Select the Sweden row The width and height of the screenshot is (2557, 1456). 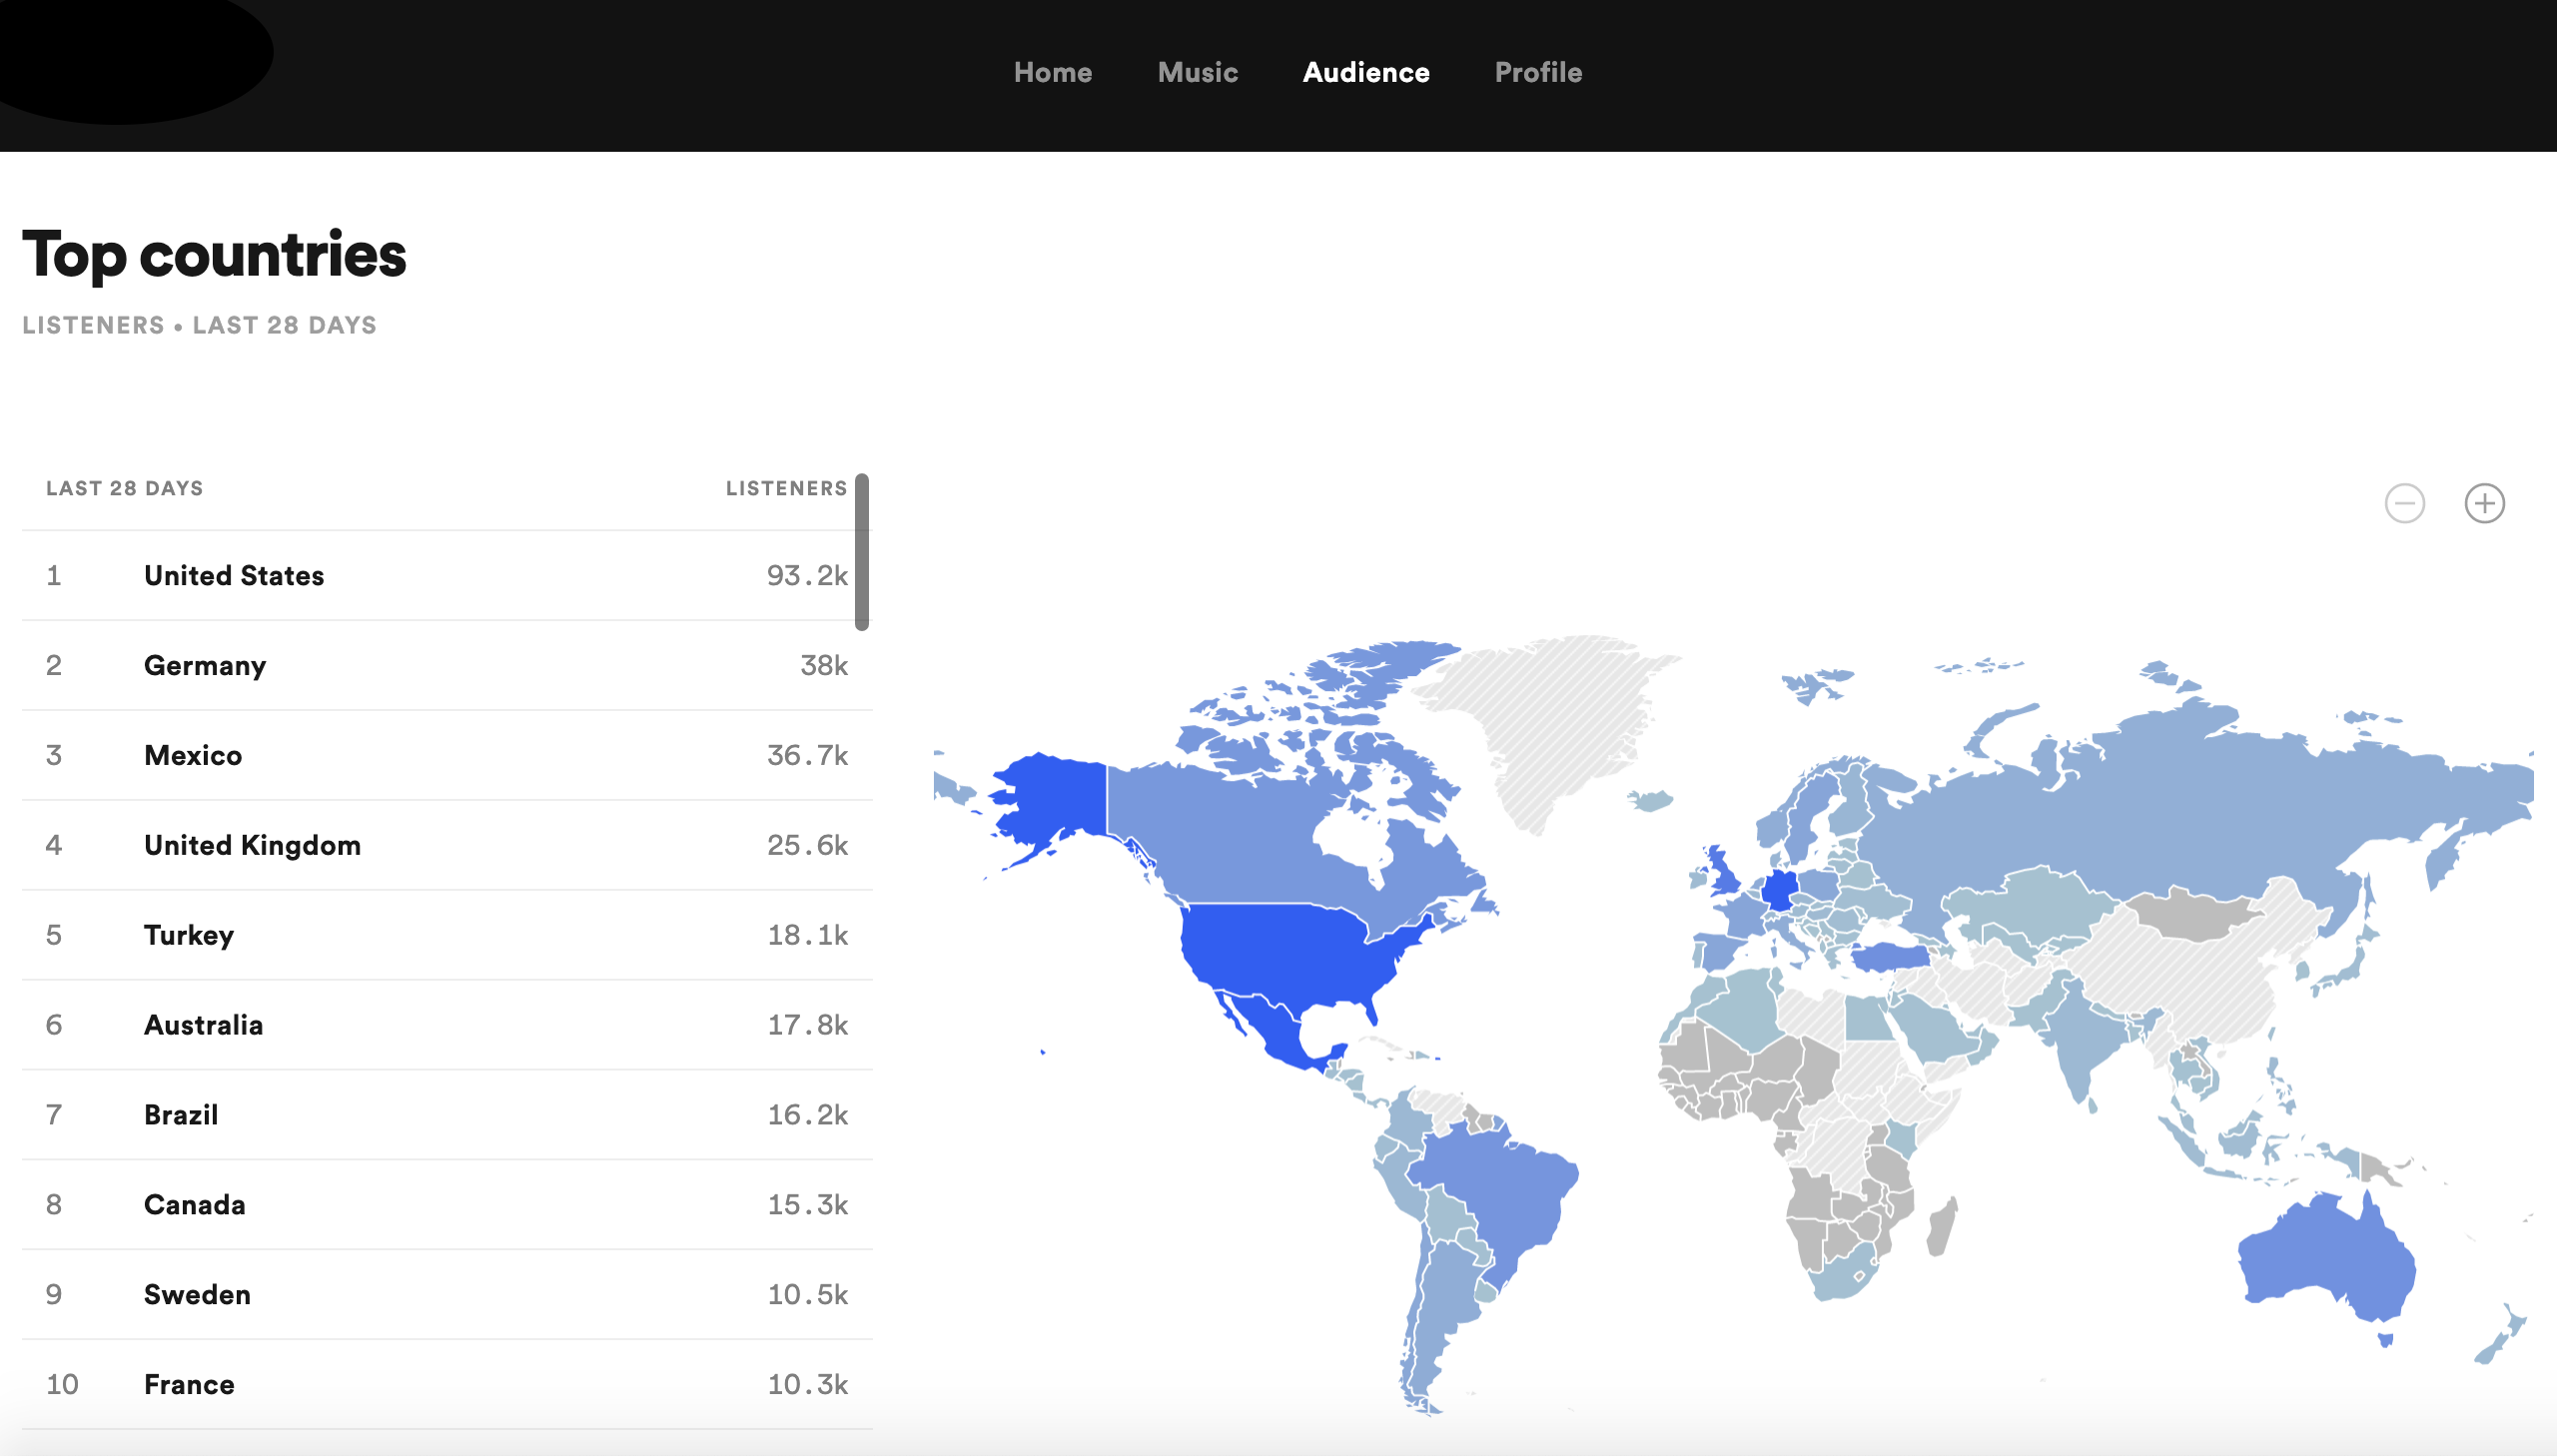(197, 1294)
